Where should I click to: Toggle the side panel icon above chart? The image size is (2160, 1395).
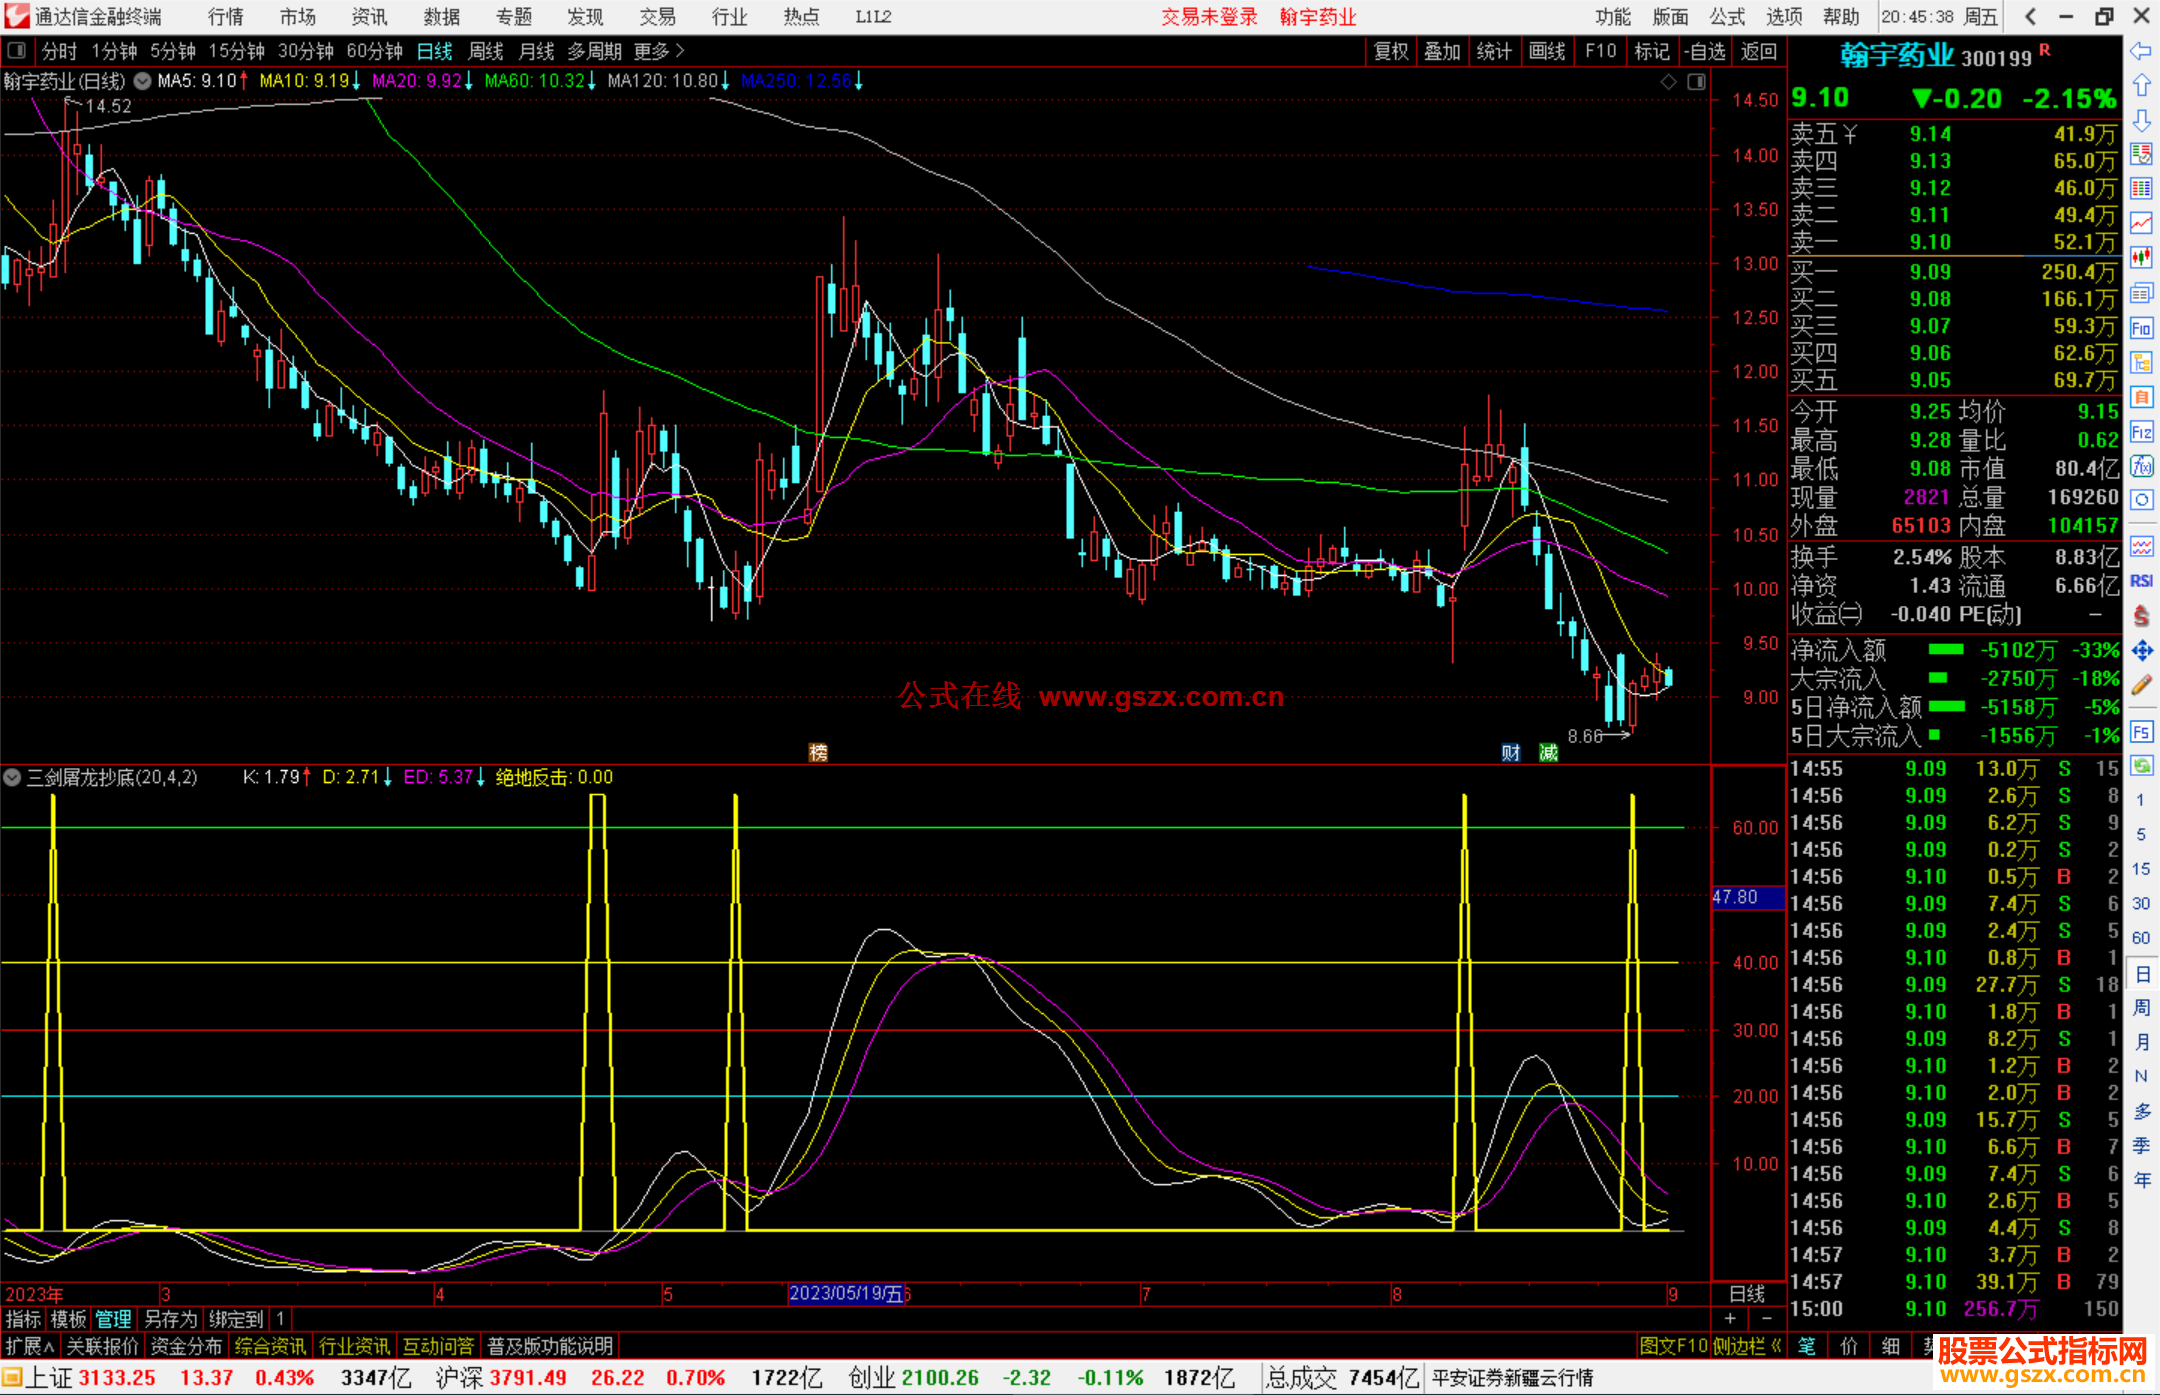click(x=1696, y=82)
